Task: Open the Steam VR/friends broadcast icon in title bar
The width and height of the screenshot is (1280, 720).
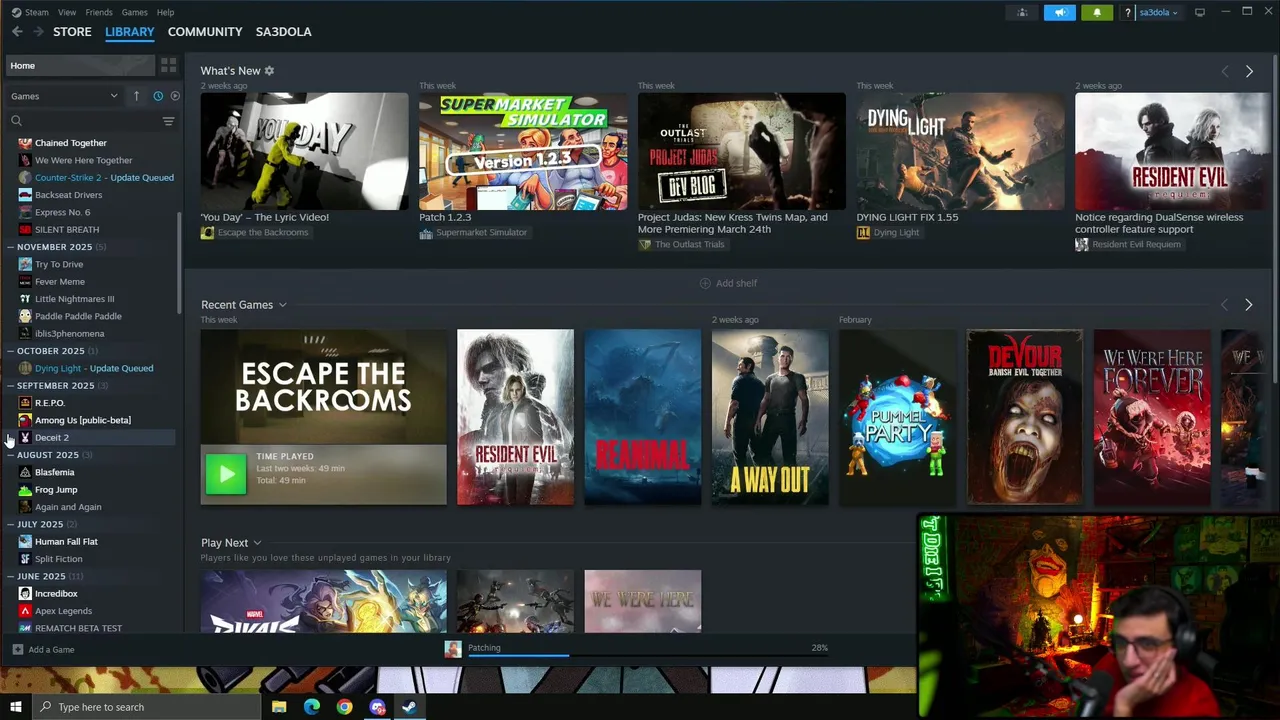Action: click(1022, 12)
